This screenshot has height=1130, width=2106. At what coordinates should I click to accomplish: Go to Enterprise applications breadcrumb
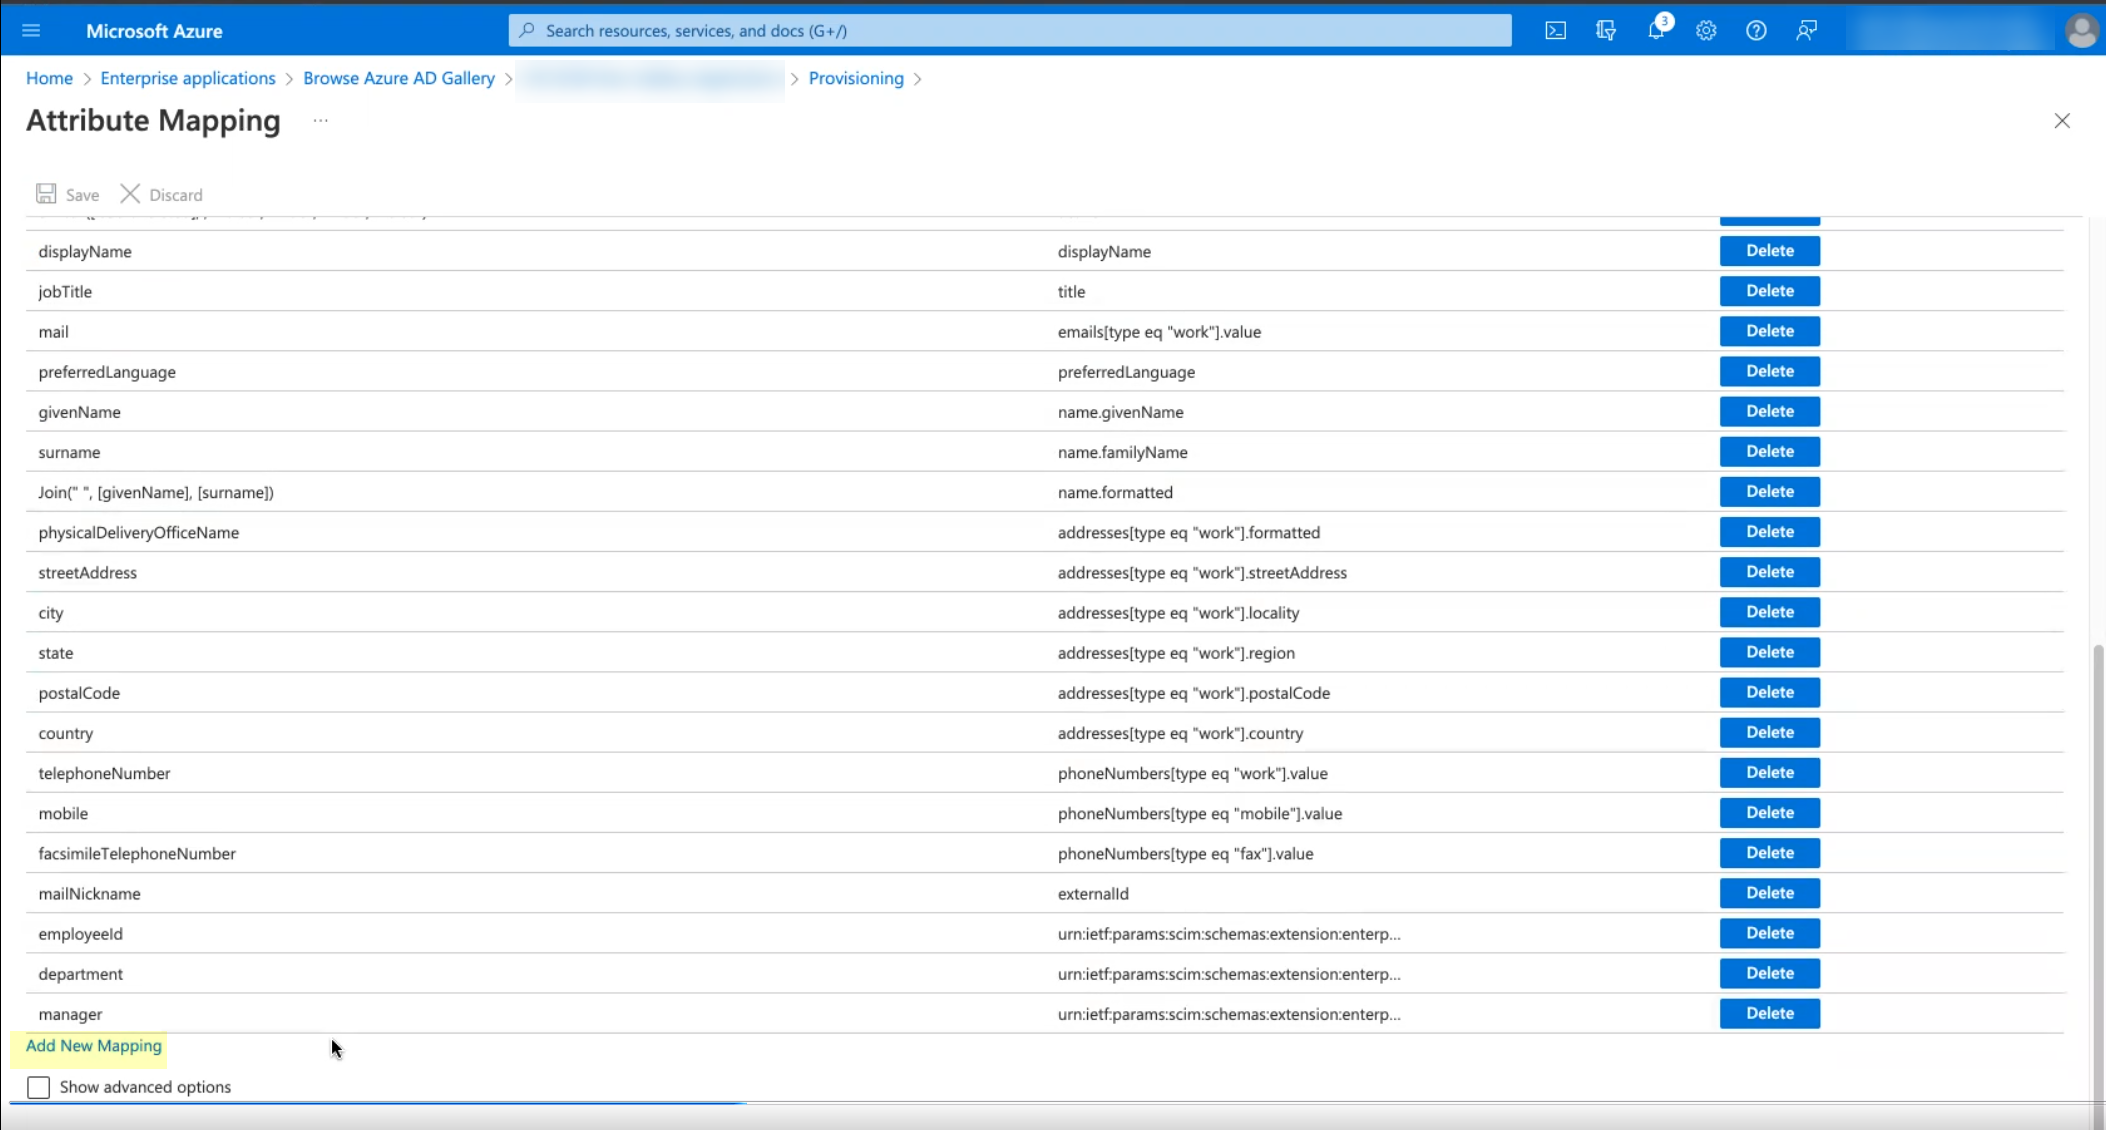click(188, 78)
